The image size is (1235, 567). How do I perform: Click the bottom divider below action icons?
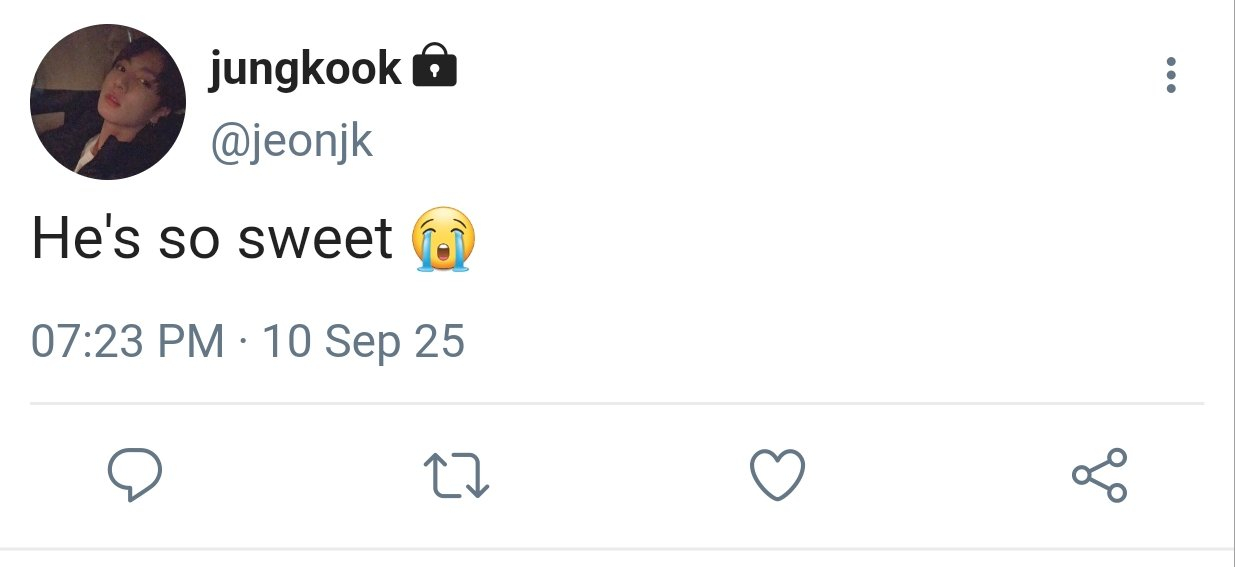click(617, 549)
